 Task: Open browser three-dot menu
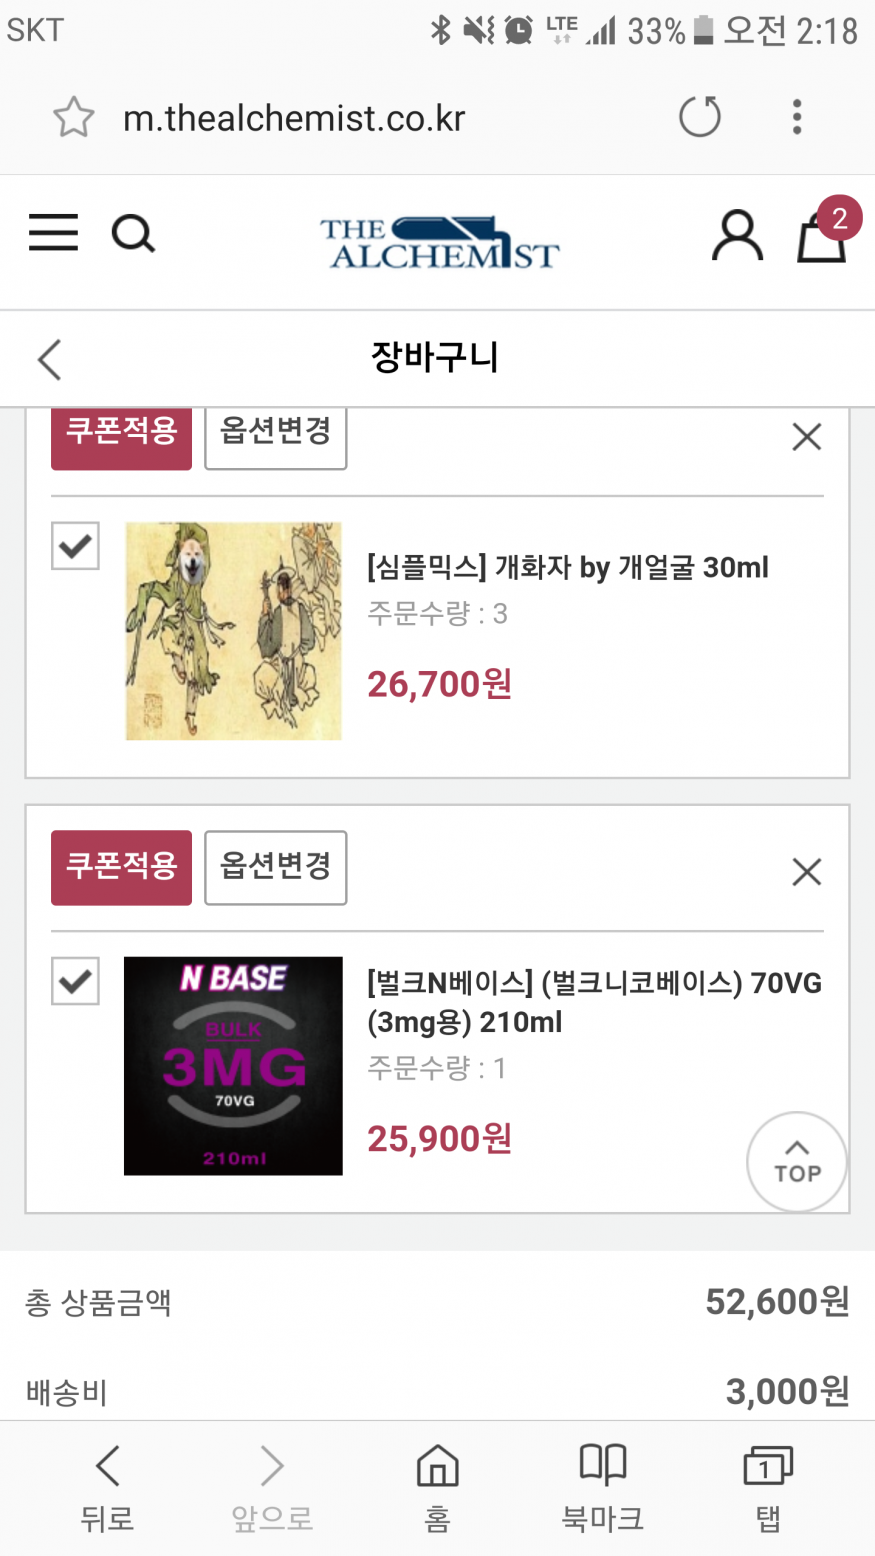click(x=796, y=117)
